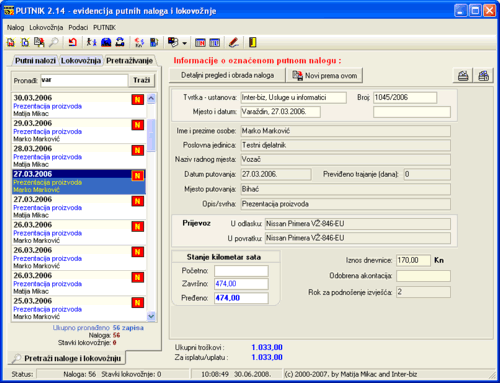The height and width of the screenshot is (383, 500).
Task: Click the results list scroll down arrow
Action: (x=151, y=316)
